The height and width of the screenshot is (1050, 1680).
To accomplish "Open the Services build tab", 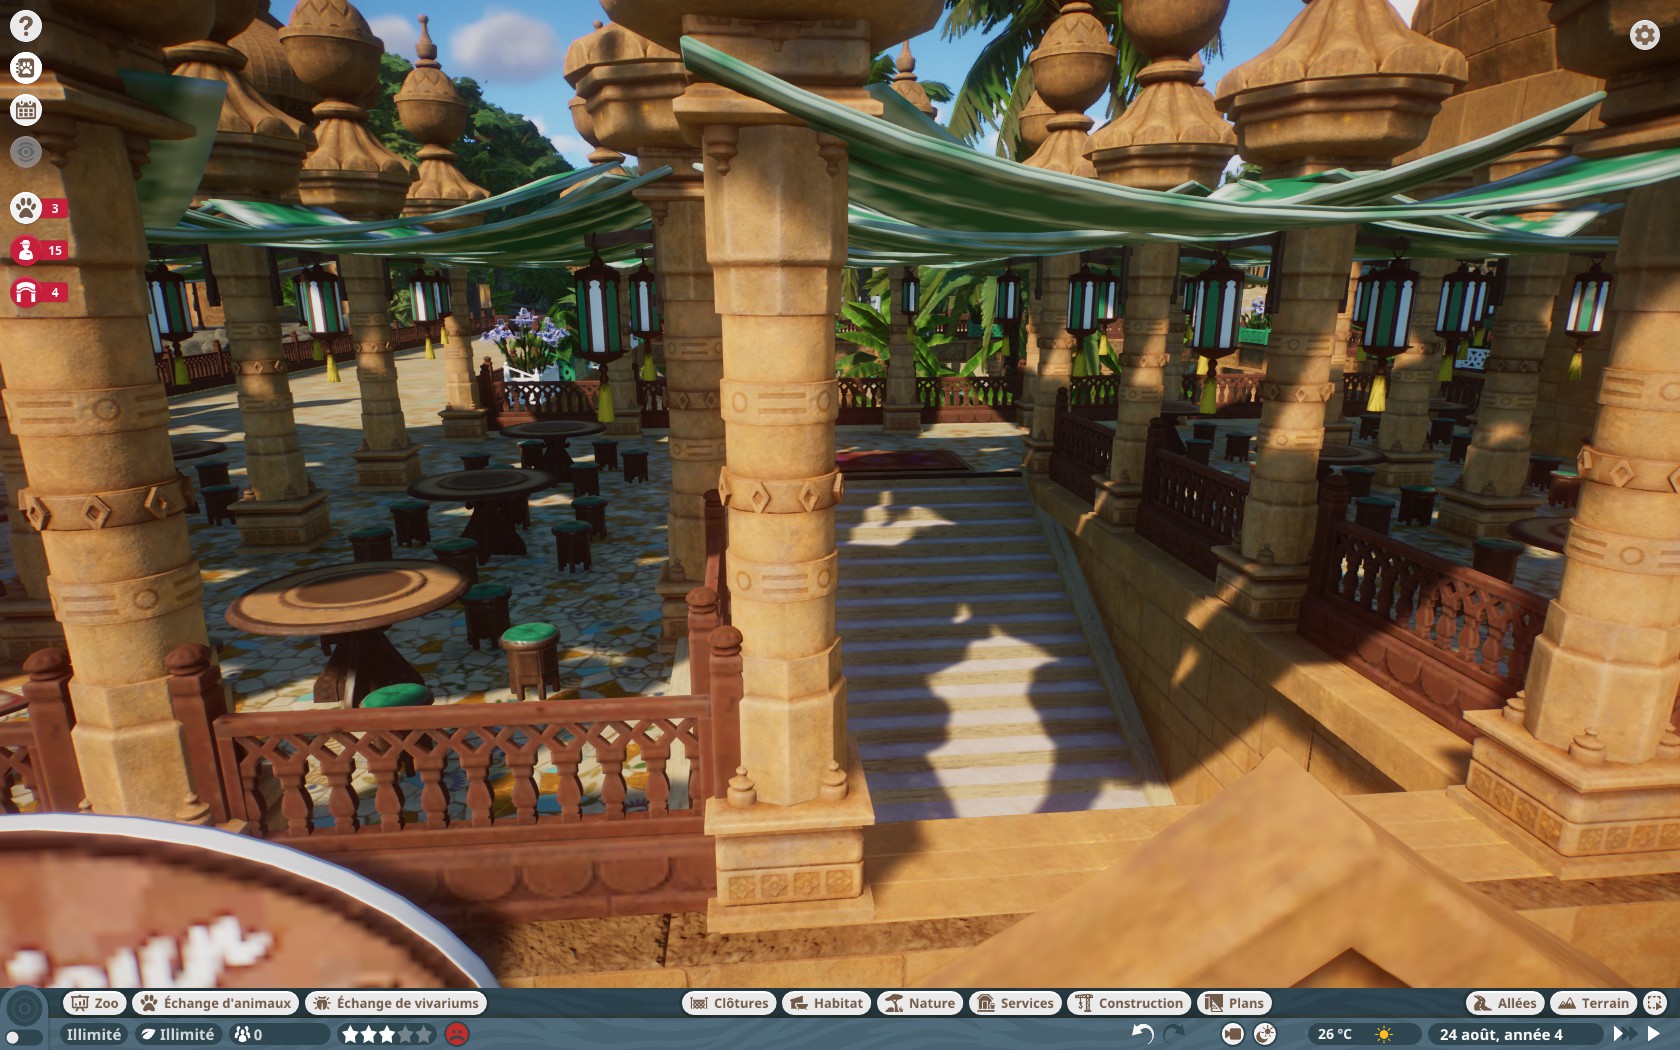I will (1015, 1003).
